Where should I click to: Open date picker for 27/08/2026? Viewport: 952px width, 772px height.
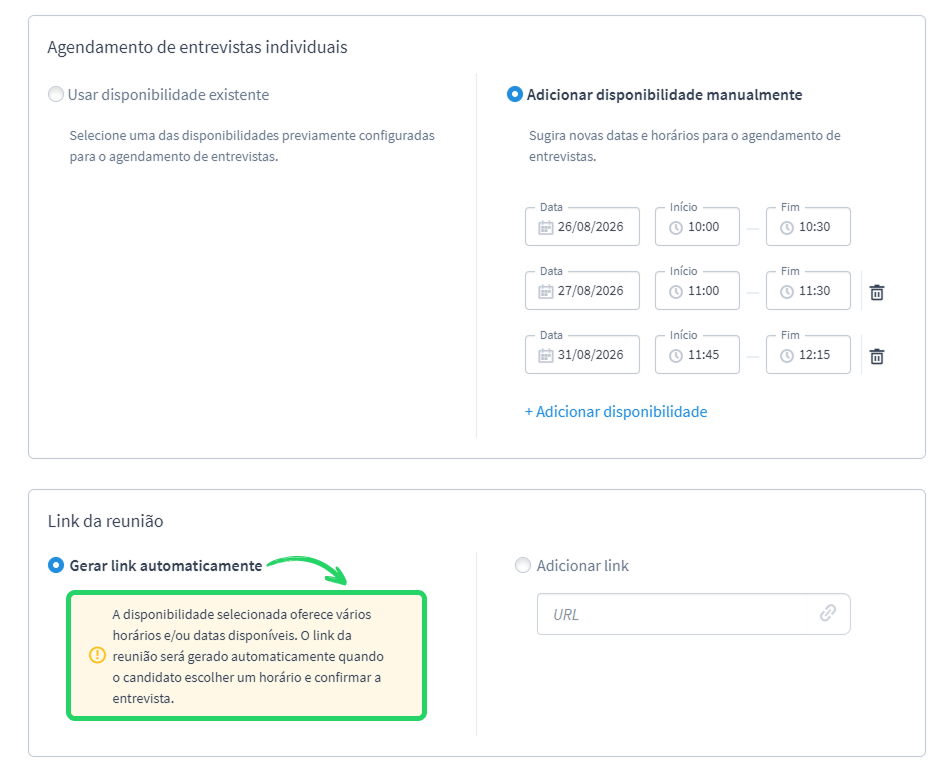[x=582, y=291]
